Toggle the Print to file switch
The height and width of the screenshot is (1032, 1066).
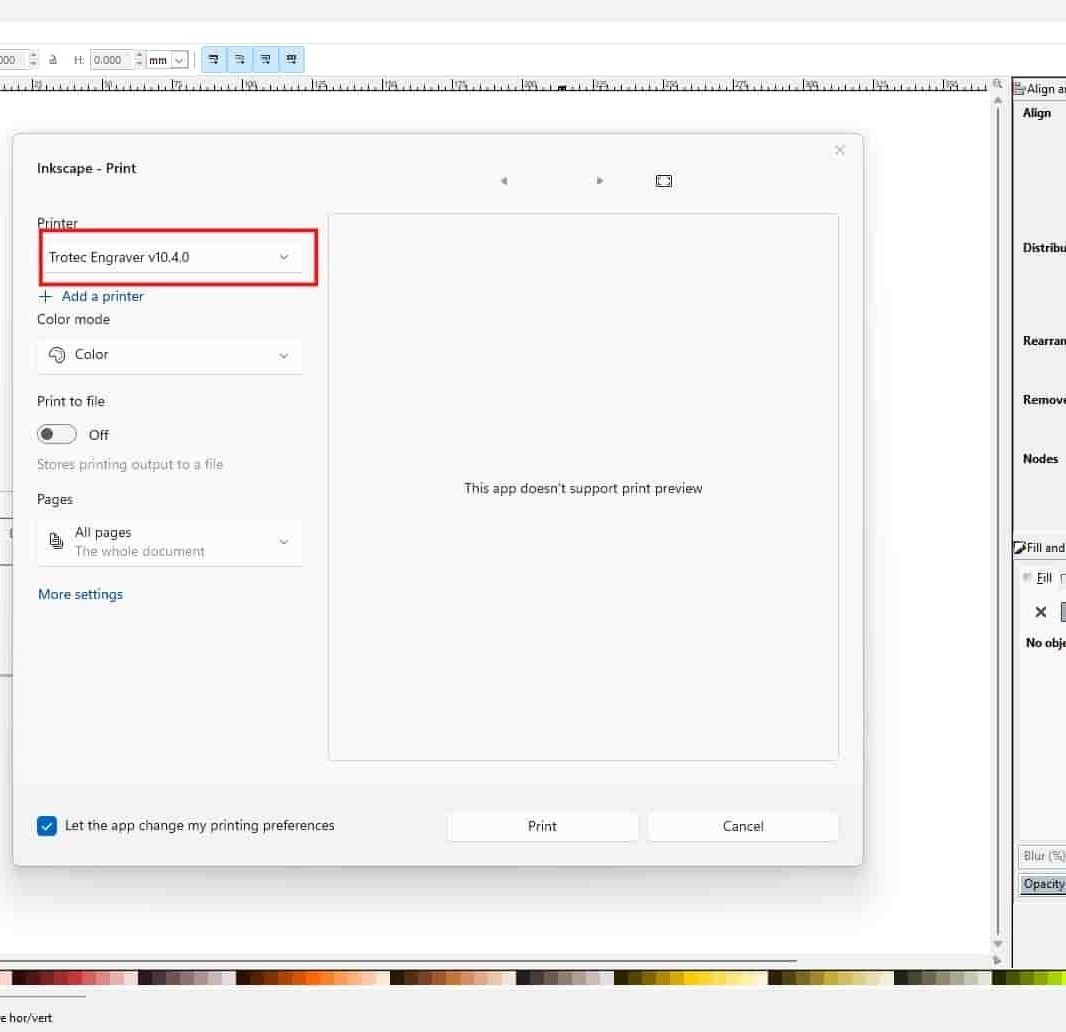[x=56, y=434]
